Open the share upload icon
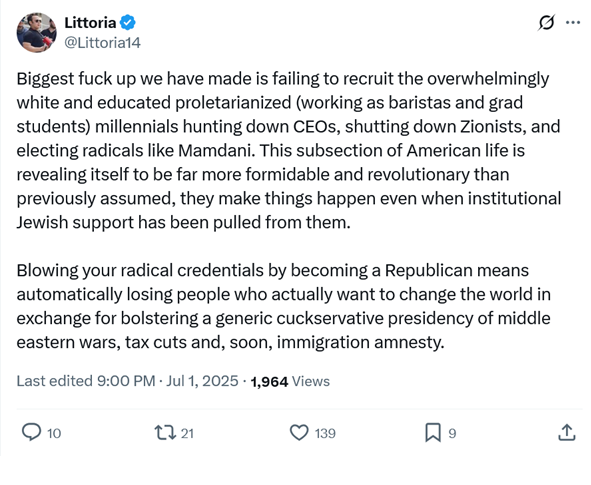The height and width of the screenshot is (485, 591). 567,432
